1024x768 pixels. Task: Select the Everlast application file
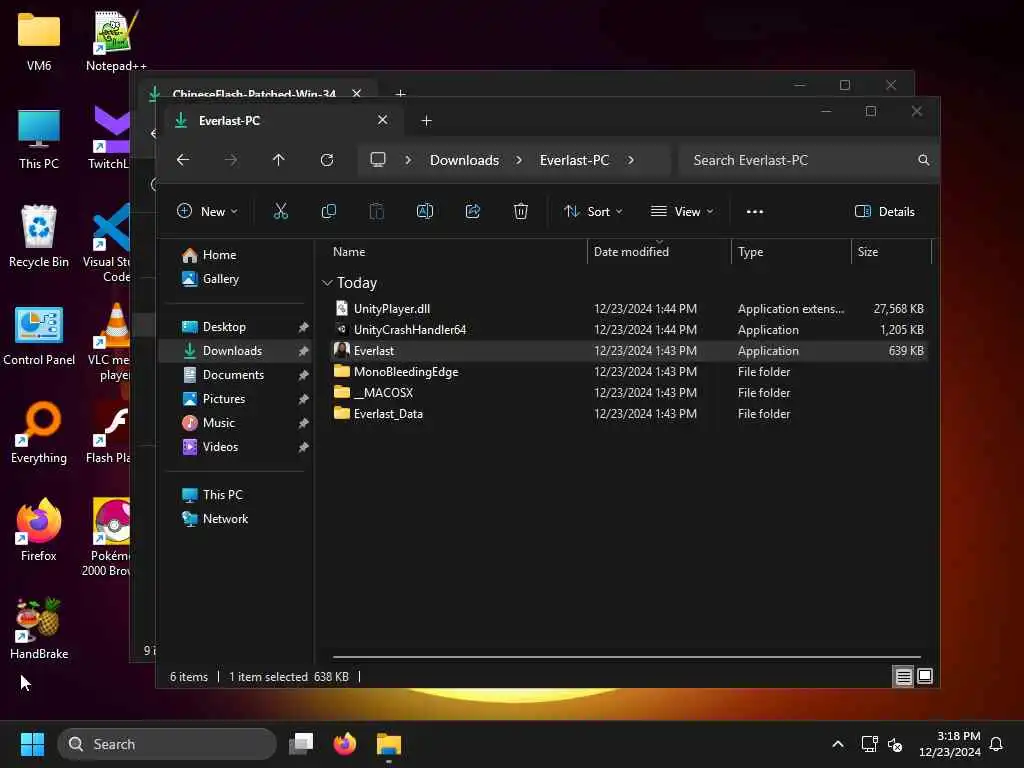tap(629, 351)
